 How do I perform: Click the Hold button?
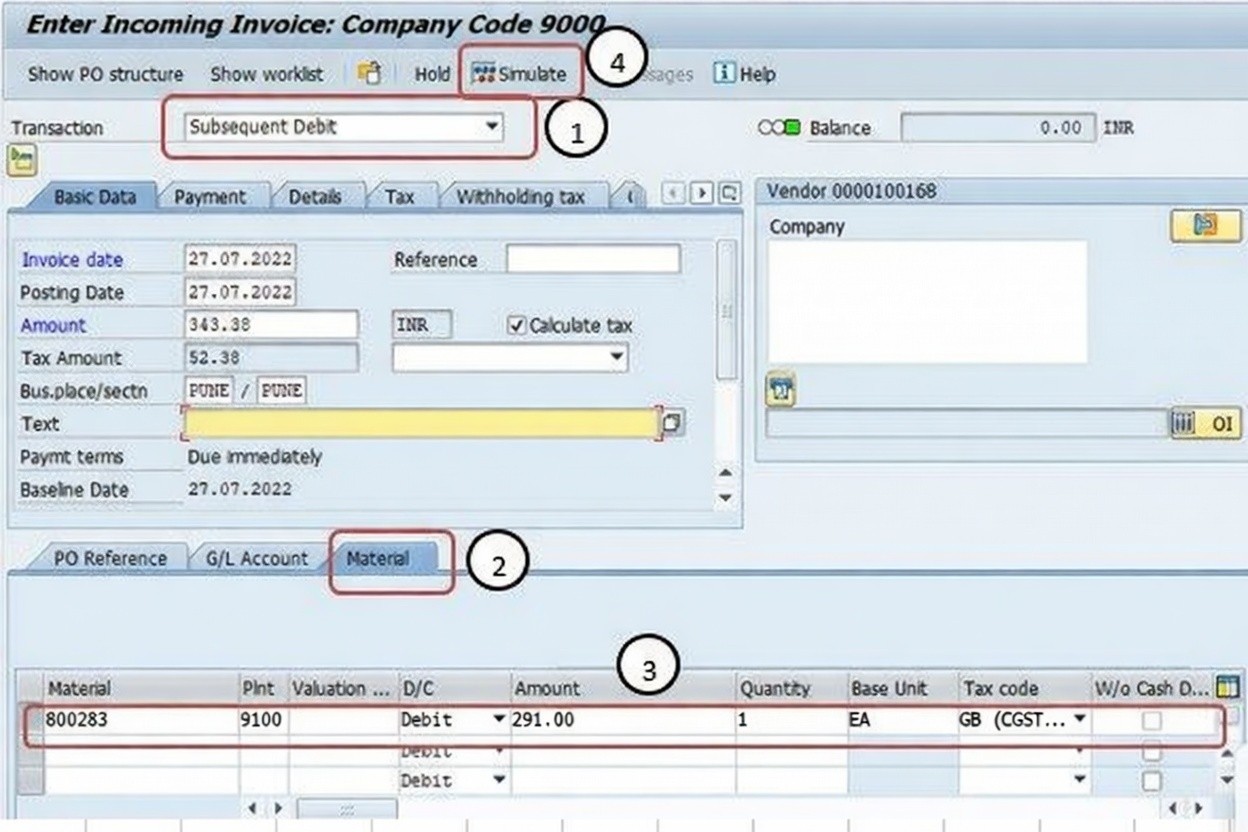432,74
